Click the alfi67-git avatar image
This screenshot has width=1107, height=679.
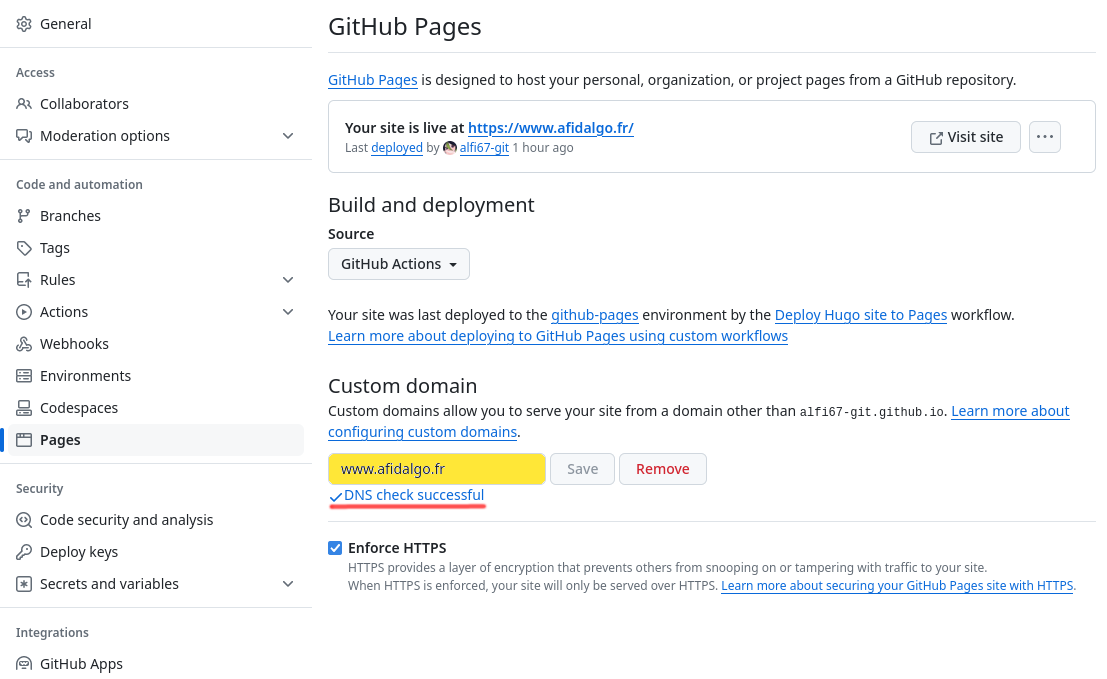pos(450,148)
